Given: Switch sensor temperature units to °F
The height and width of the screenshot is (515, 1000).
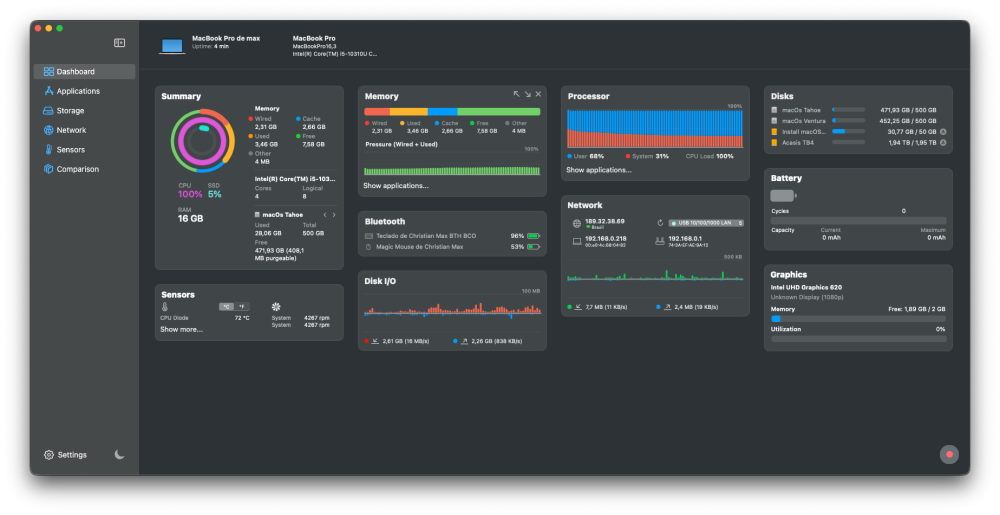Looking at the screenshot, I should [242, 307].
